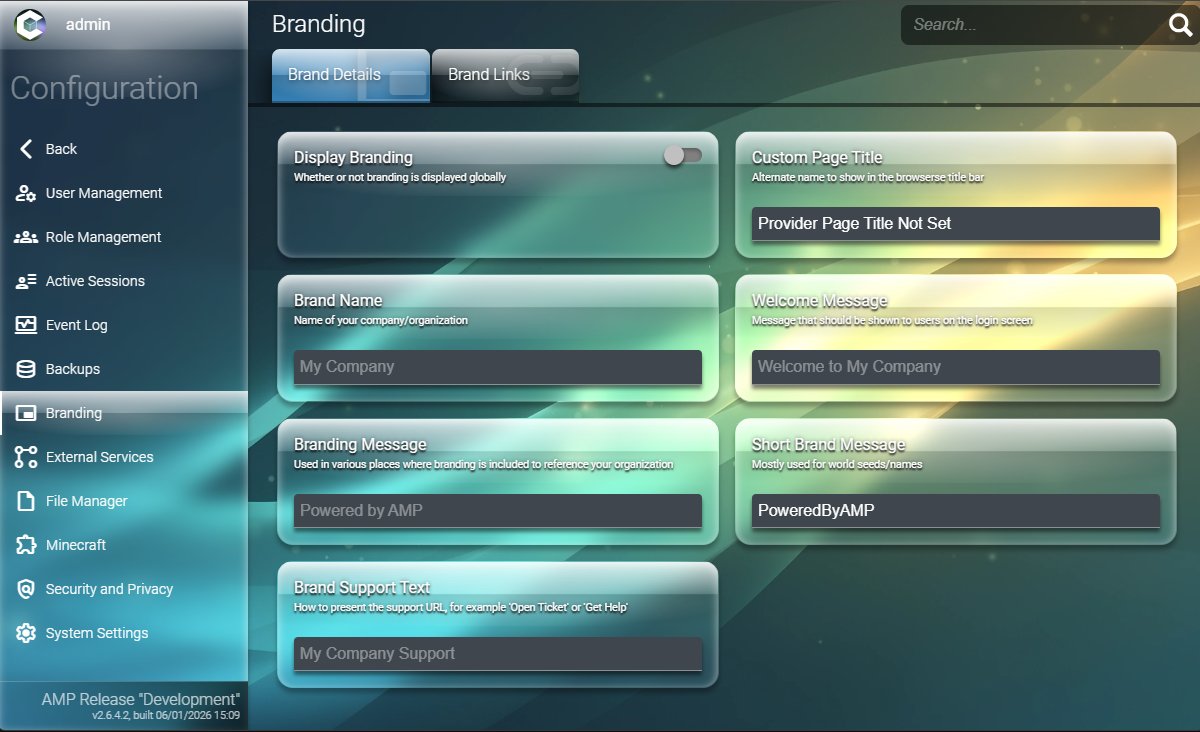Click the AMP cube logo icon
The height and width of the screenshot is (732, 1200).
coord(30,26)
